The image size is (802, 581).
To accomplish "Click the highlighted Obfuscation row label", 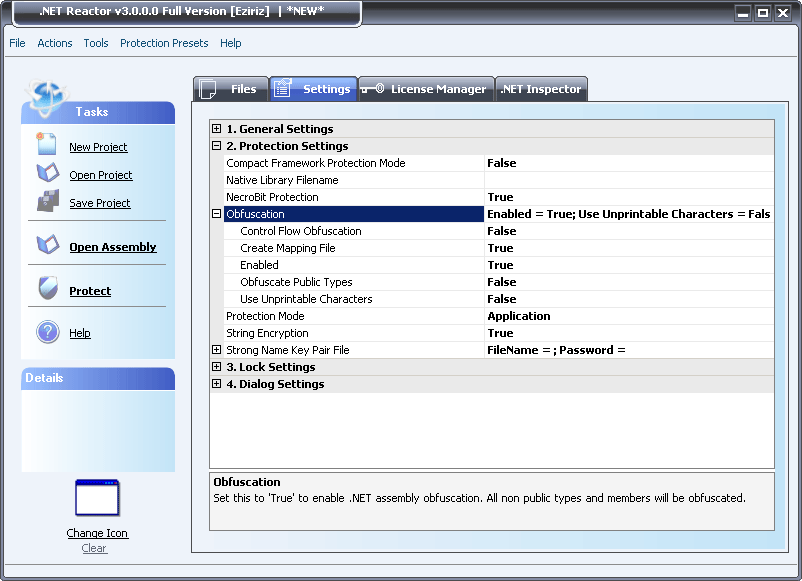I will tap(354, 214).
